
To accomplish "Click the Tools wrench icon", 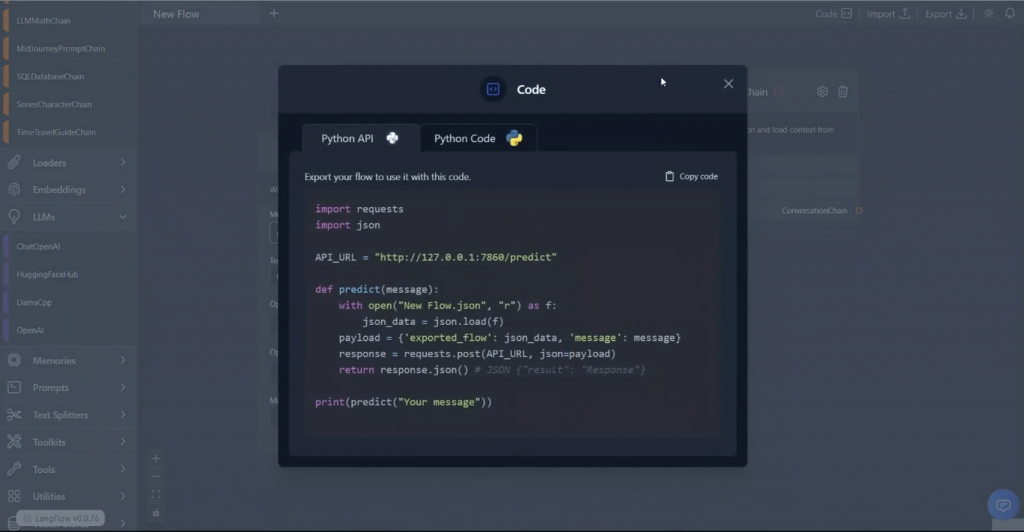I will [14, 469].
